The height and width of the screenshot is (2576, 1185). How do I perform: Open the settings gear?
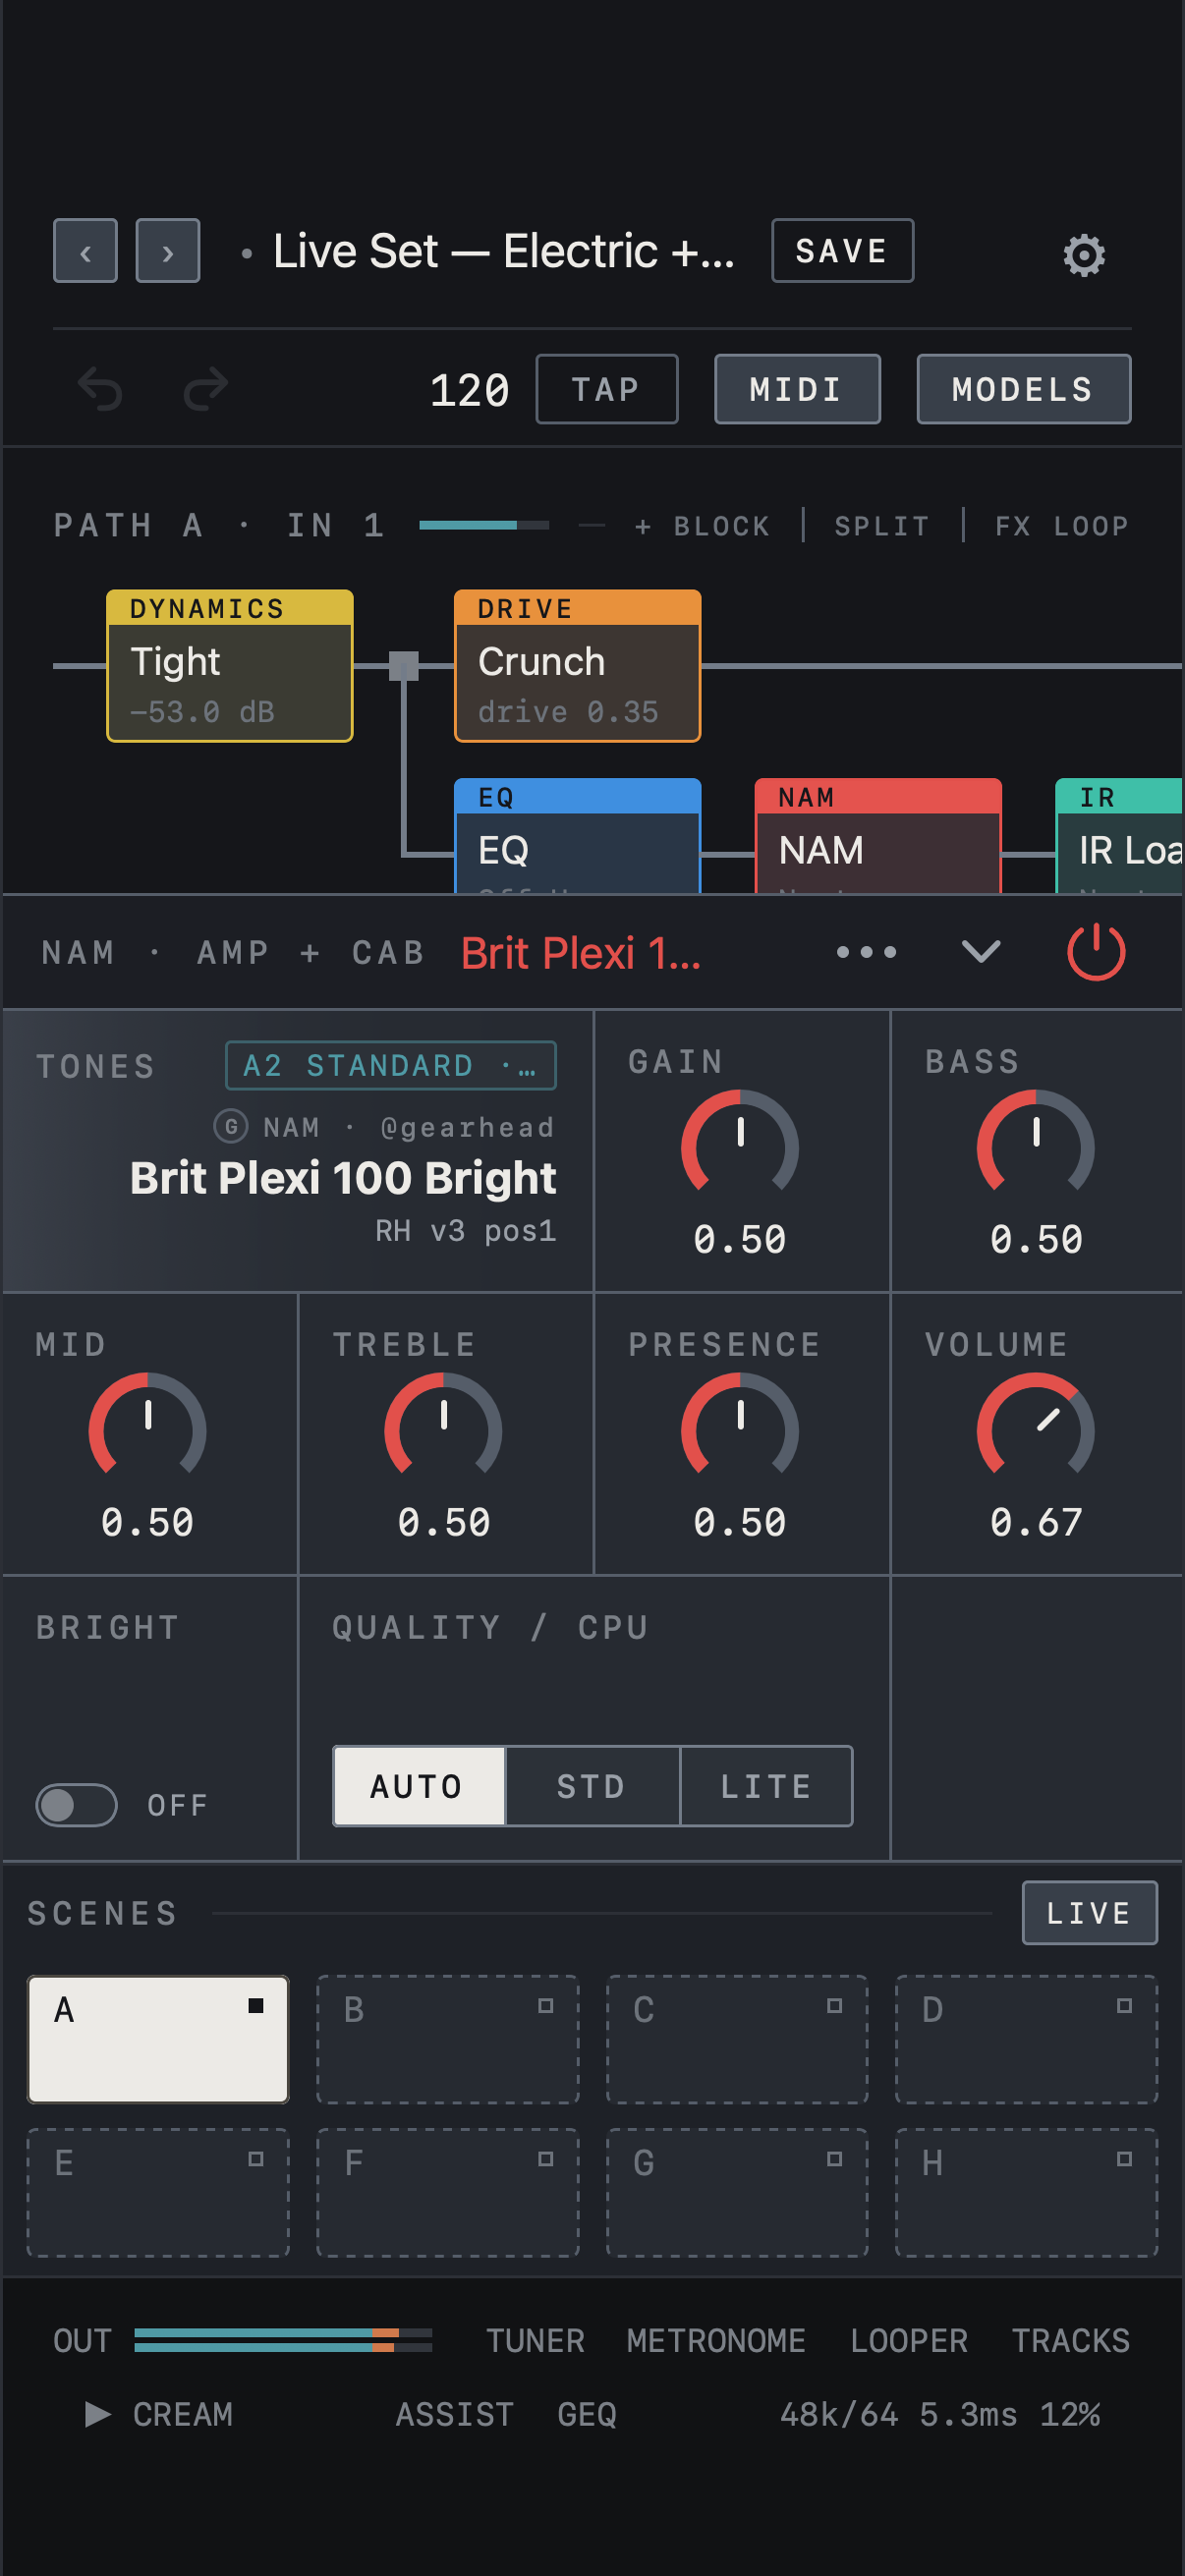tap(1084, 255)
